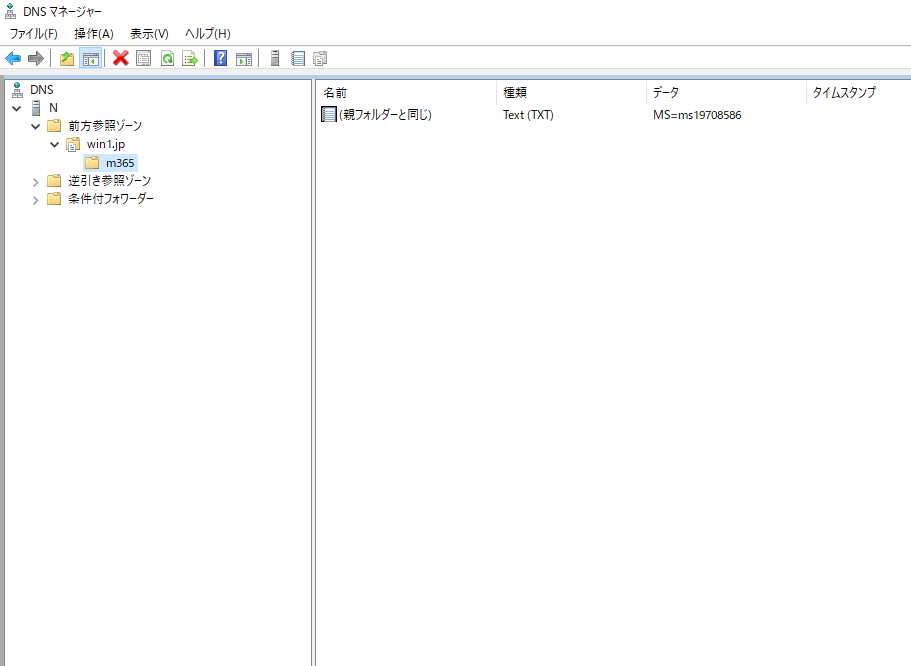The width and height of the screenshot is (911, 666).
Task: Open the ヘルプ(H) menu
Action: 208,34
